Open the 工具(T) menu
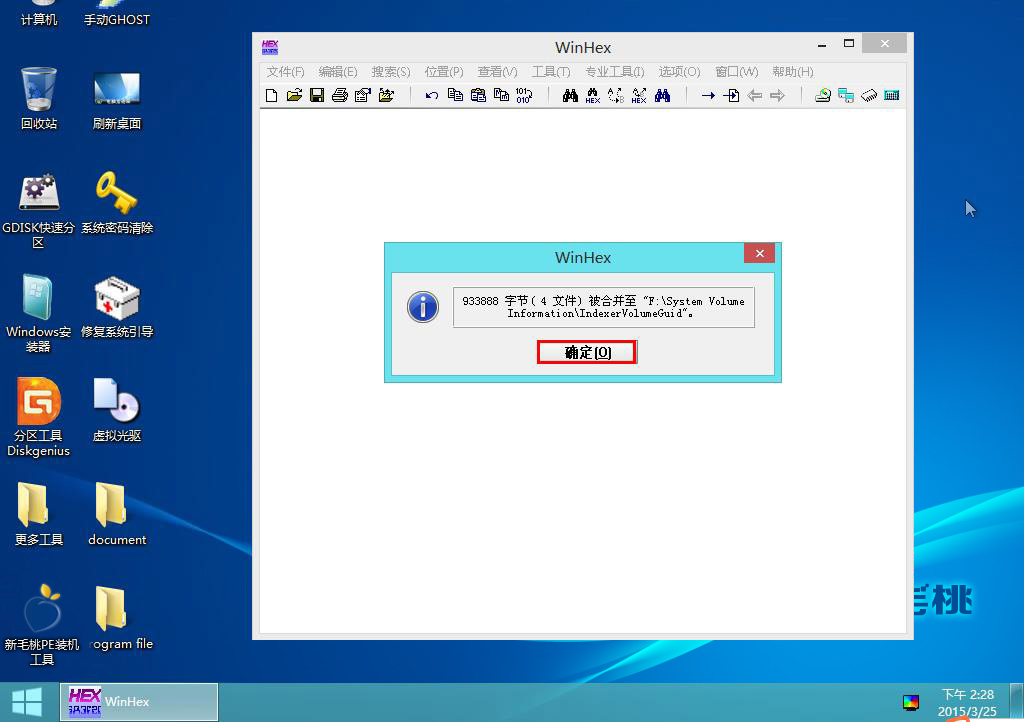This screenshot has width=1024, height=722. click(551, 72)
